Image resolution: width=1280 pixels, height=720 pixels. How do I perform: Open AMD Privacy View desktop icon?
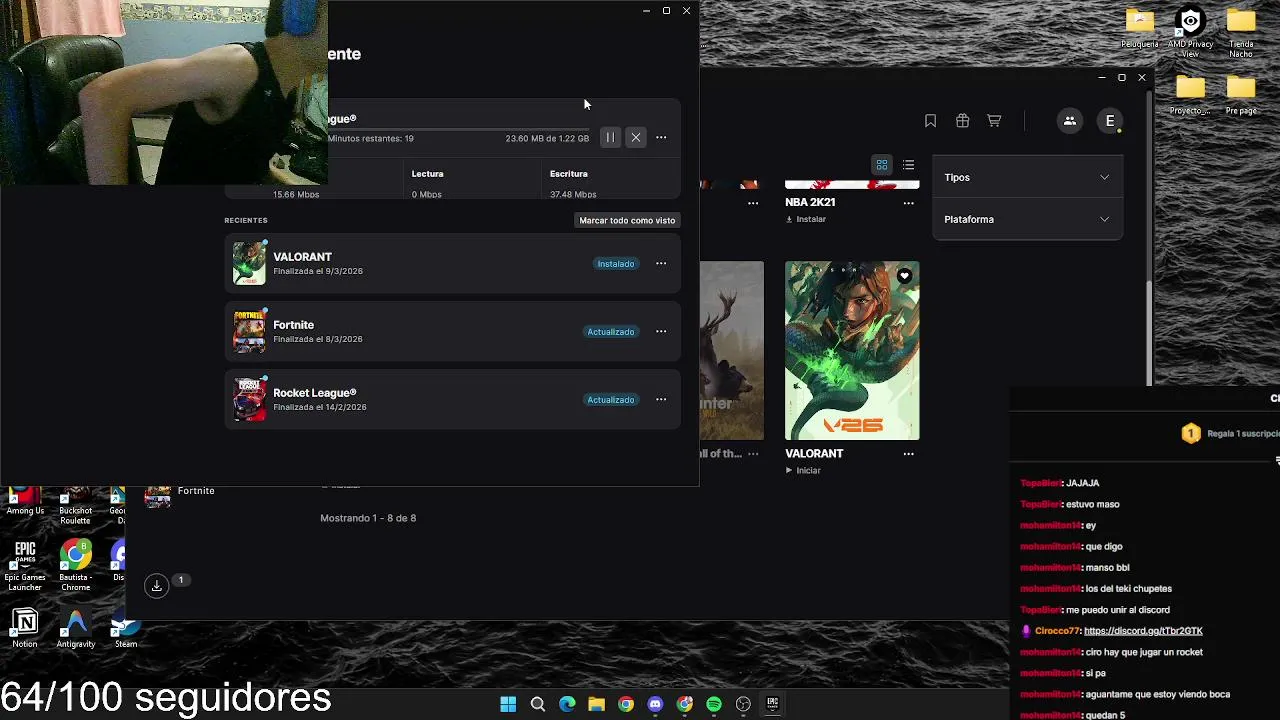tap(1190, 33)
